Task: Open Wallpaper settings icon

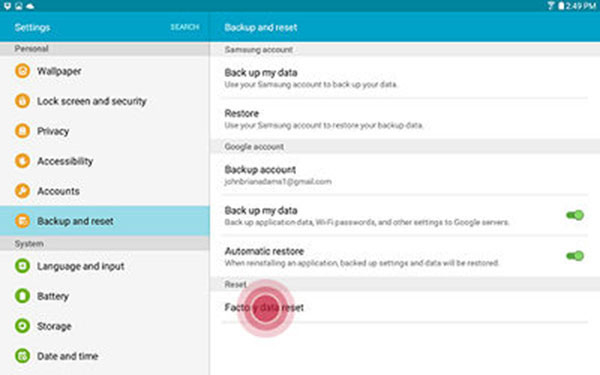Action: pyautogui.click(x=22, y=71)
